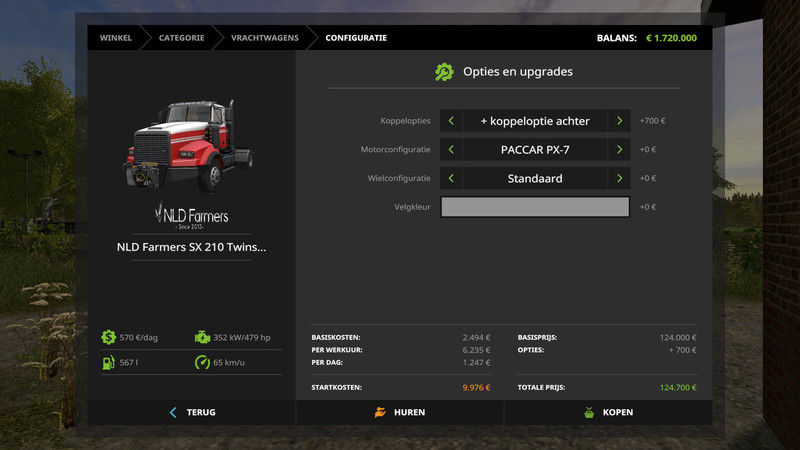Choose next Wielconfiguratie wheel setup
Viewport: 800px width, 450px height.
[x=619, y=179]
